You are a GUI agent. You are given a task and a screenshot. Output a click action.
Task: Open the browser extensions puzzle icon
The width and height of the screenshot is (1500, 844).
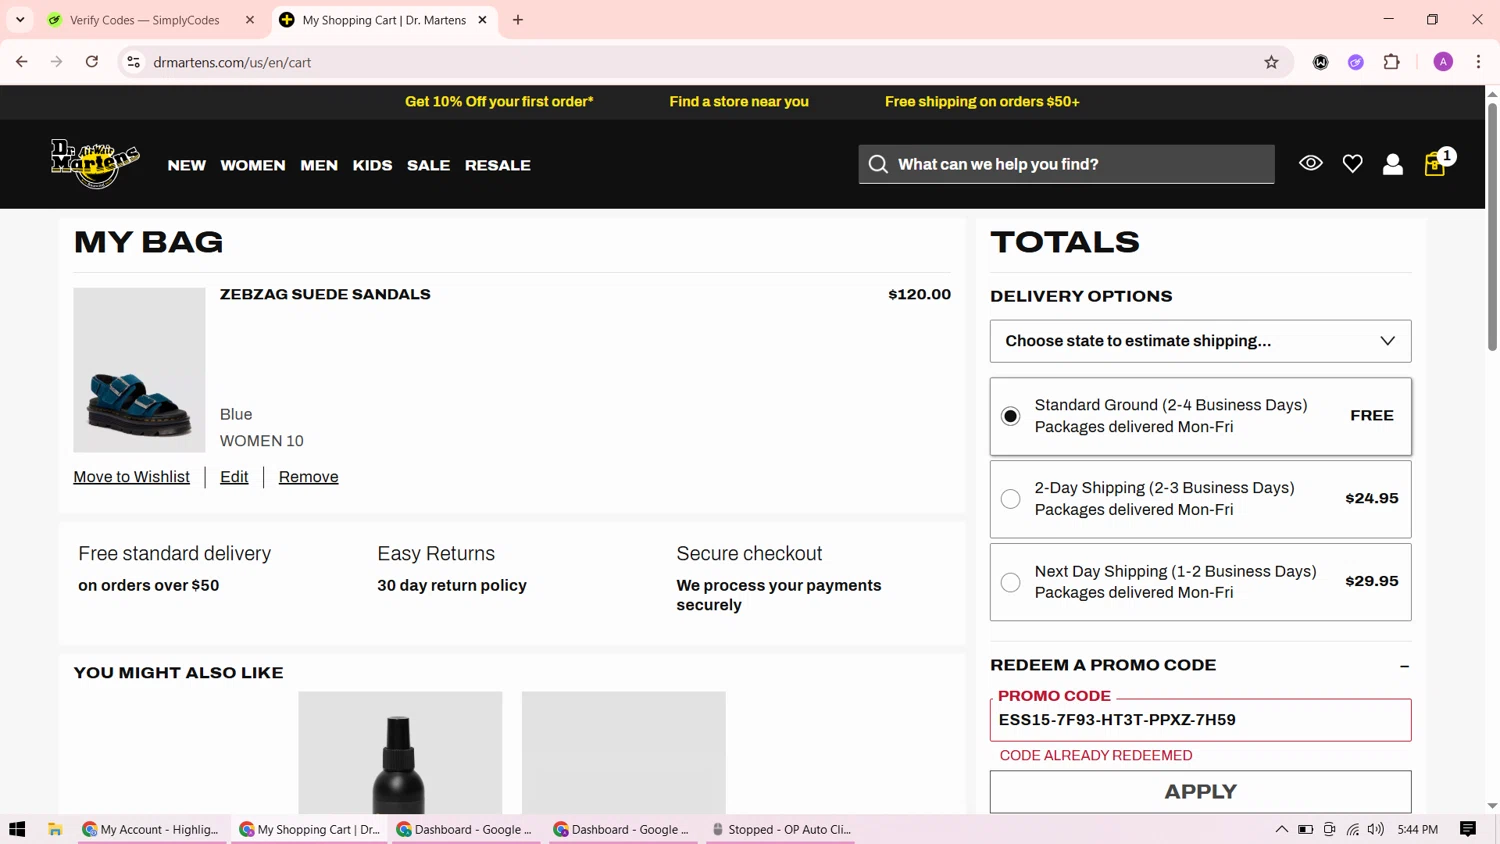(1391, 62)
